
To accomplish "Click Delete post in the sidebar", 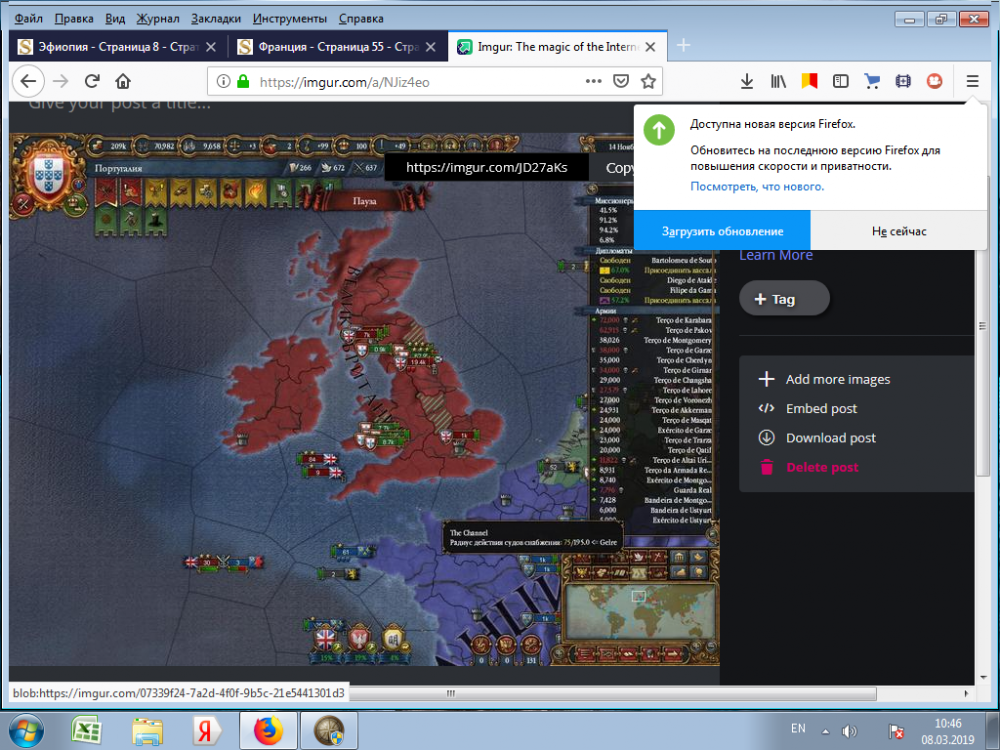I will [821, 467].
